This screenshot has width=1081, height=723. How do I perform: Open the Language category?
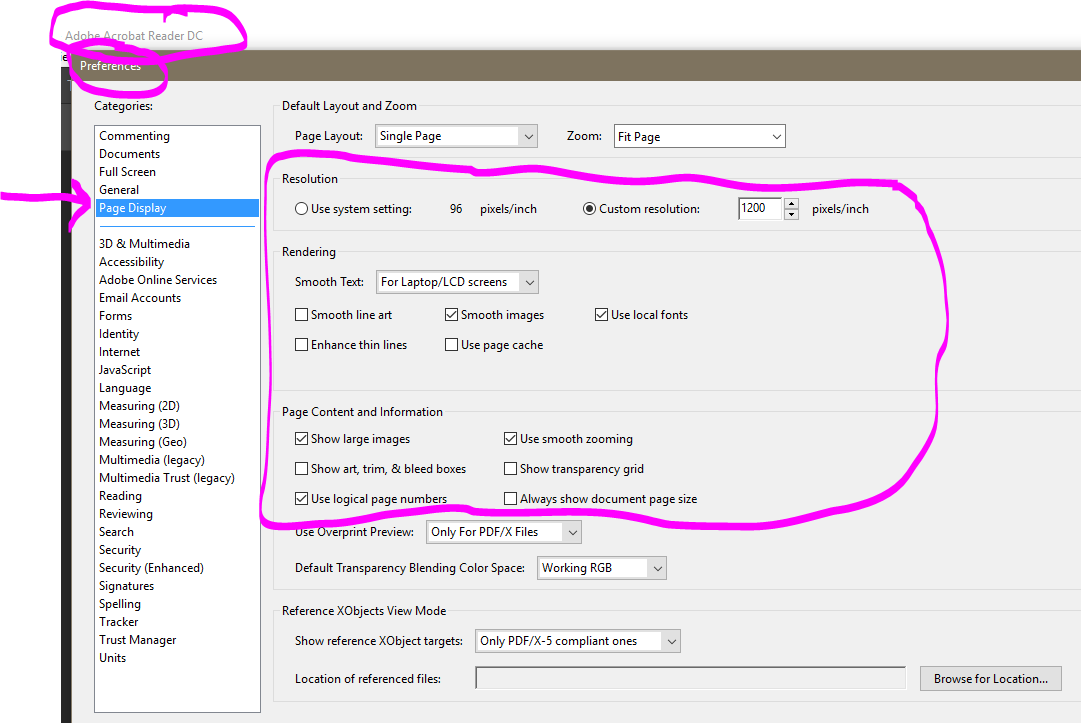tap(125, 388)
